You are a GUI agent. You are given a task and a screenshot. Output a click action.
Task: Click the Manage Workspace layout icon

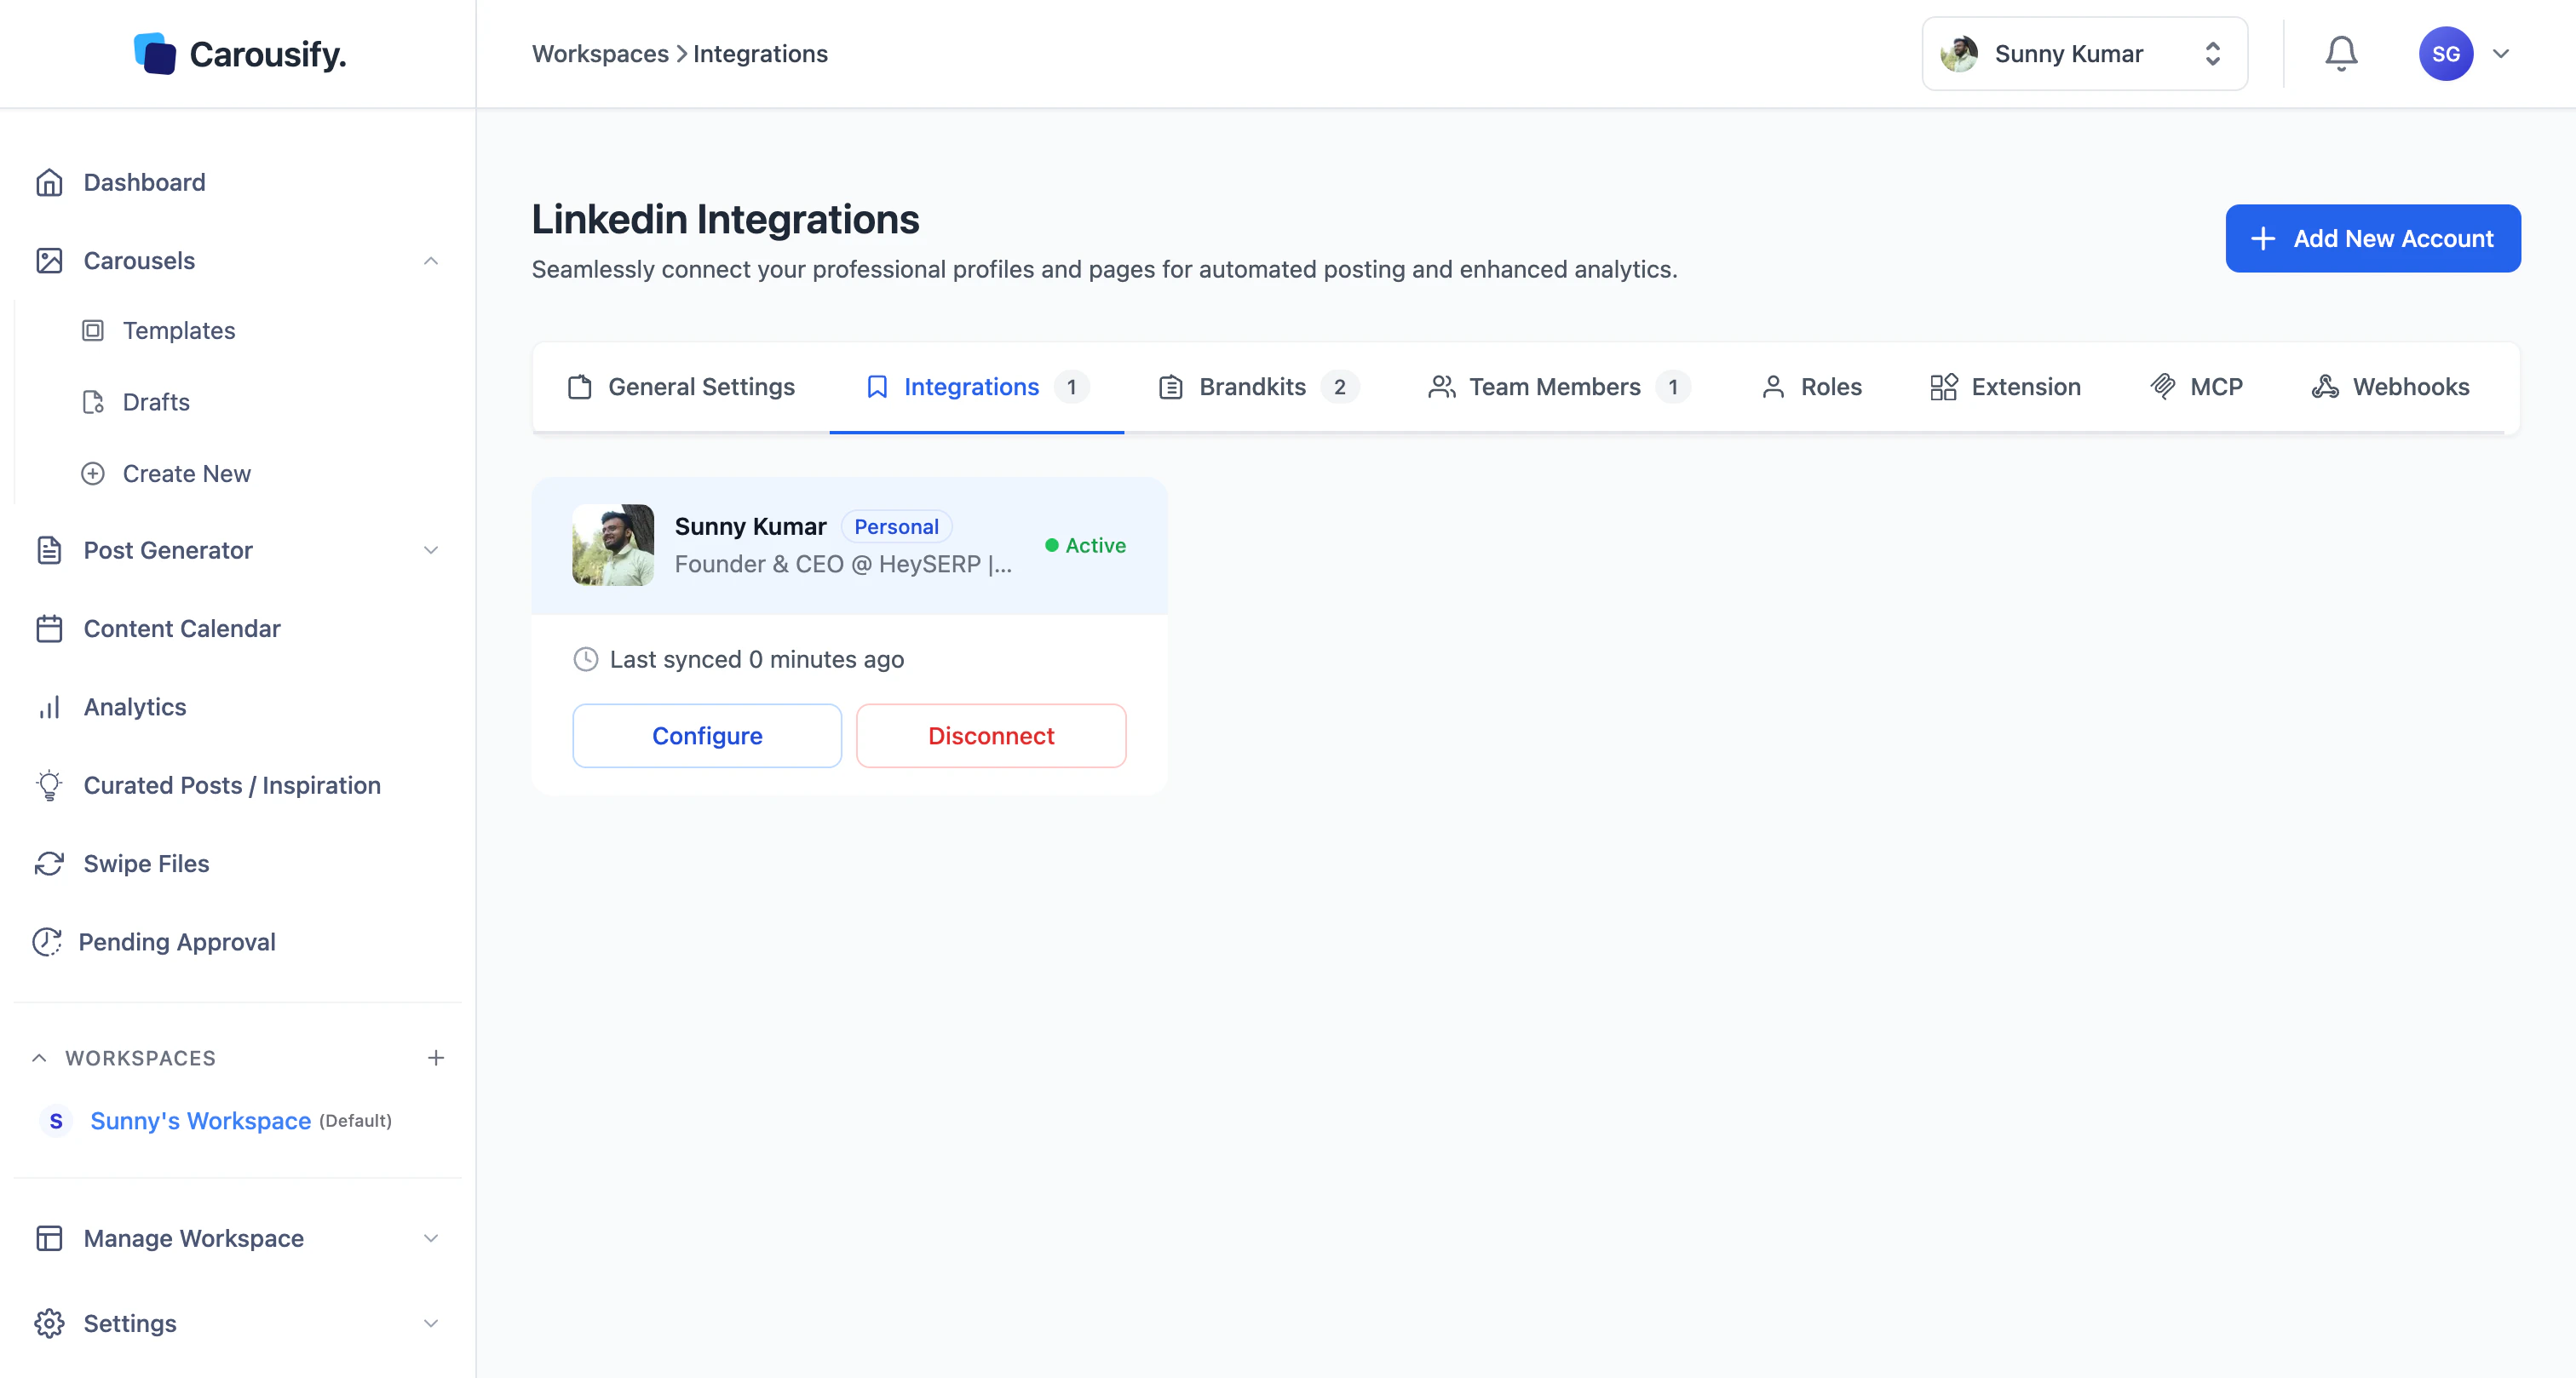(x=49, y=1238)
